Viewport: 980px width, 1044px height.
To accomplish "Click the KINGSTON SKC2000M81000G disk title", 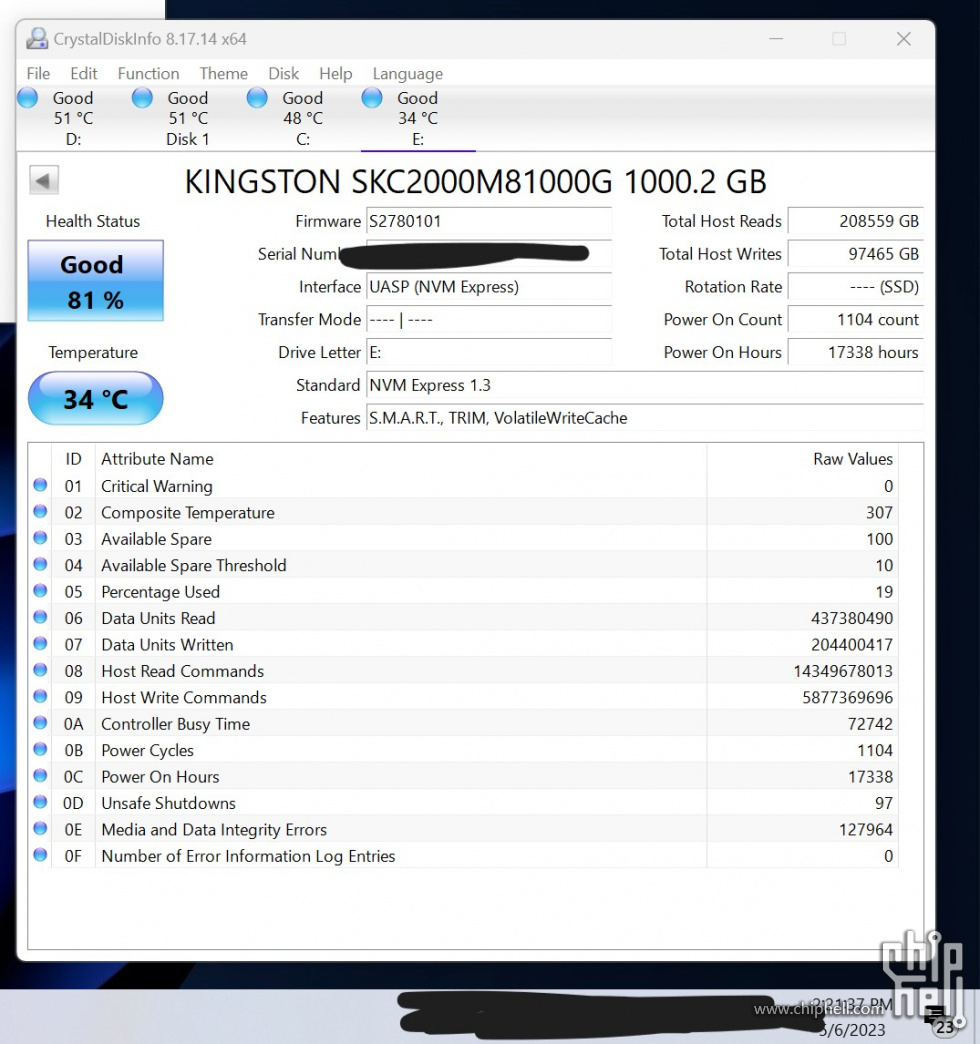I will (475, 182).
